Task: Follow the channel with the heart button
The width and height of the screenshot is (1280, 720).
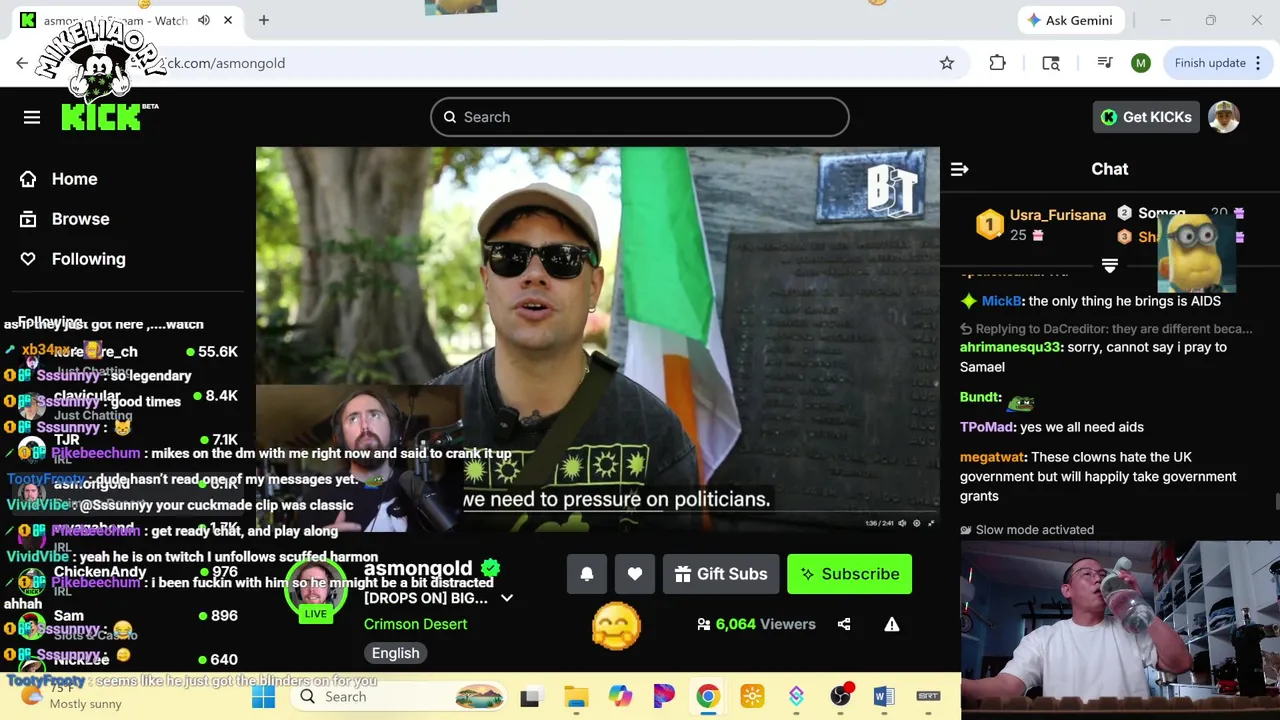Action: coord(635,574)
